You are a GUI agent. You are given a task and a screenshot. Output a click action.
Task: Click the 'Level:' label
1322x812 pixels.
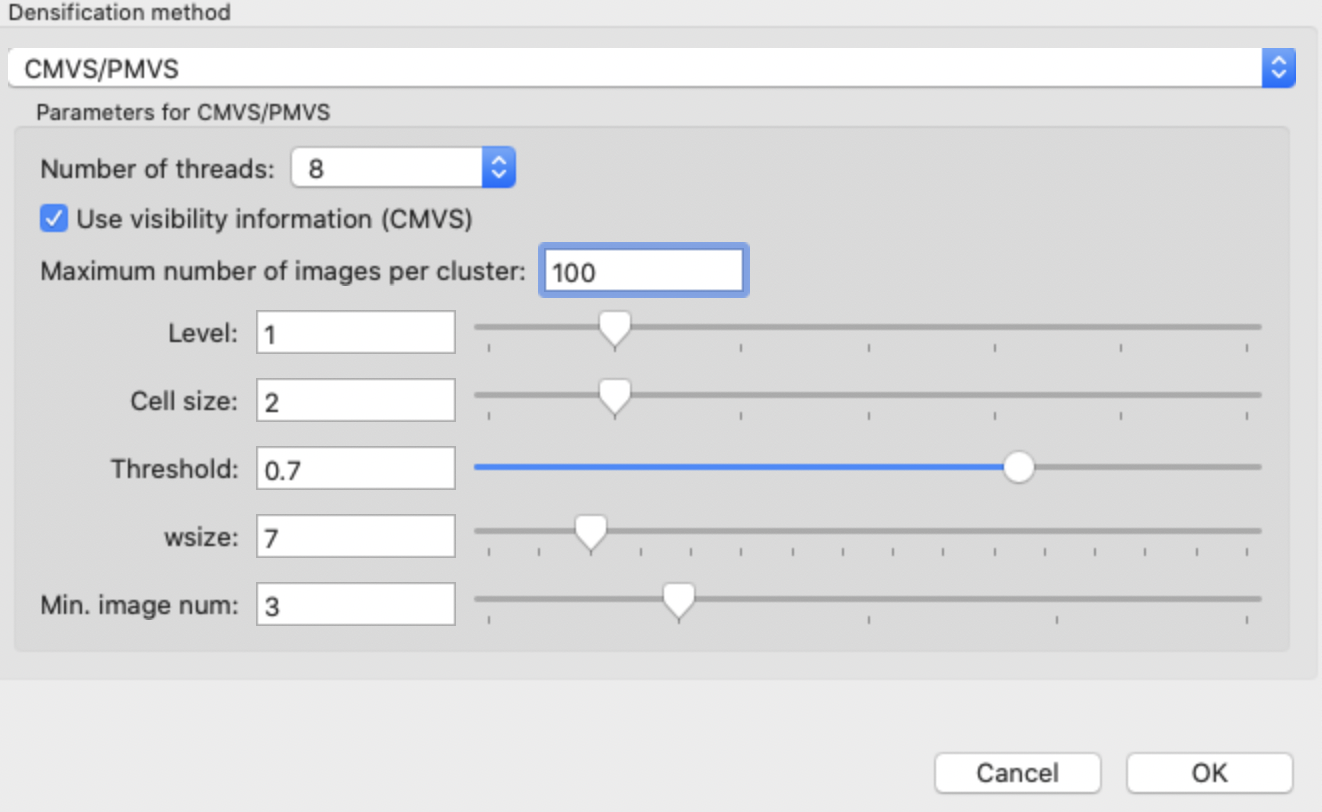tap(203, 333)
